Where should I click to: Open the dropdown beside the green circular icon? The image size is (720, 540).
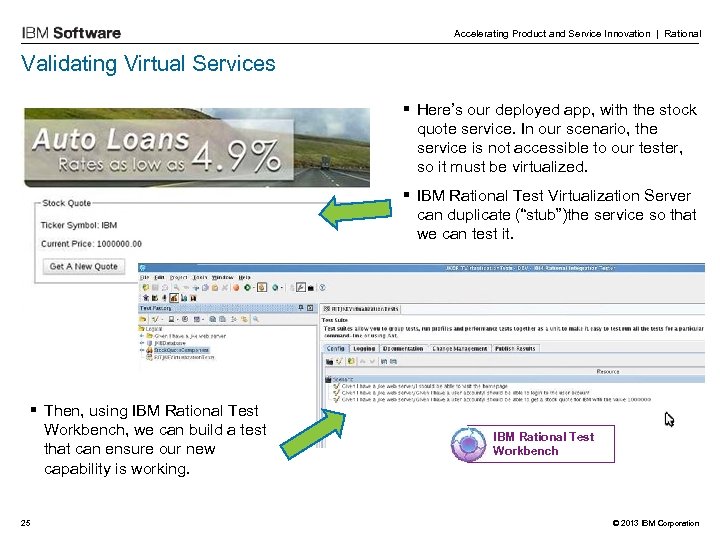(282, 288)
